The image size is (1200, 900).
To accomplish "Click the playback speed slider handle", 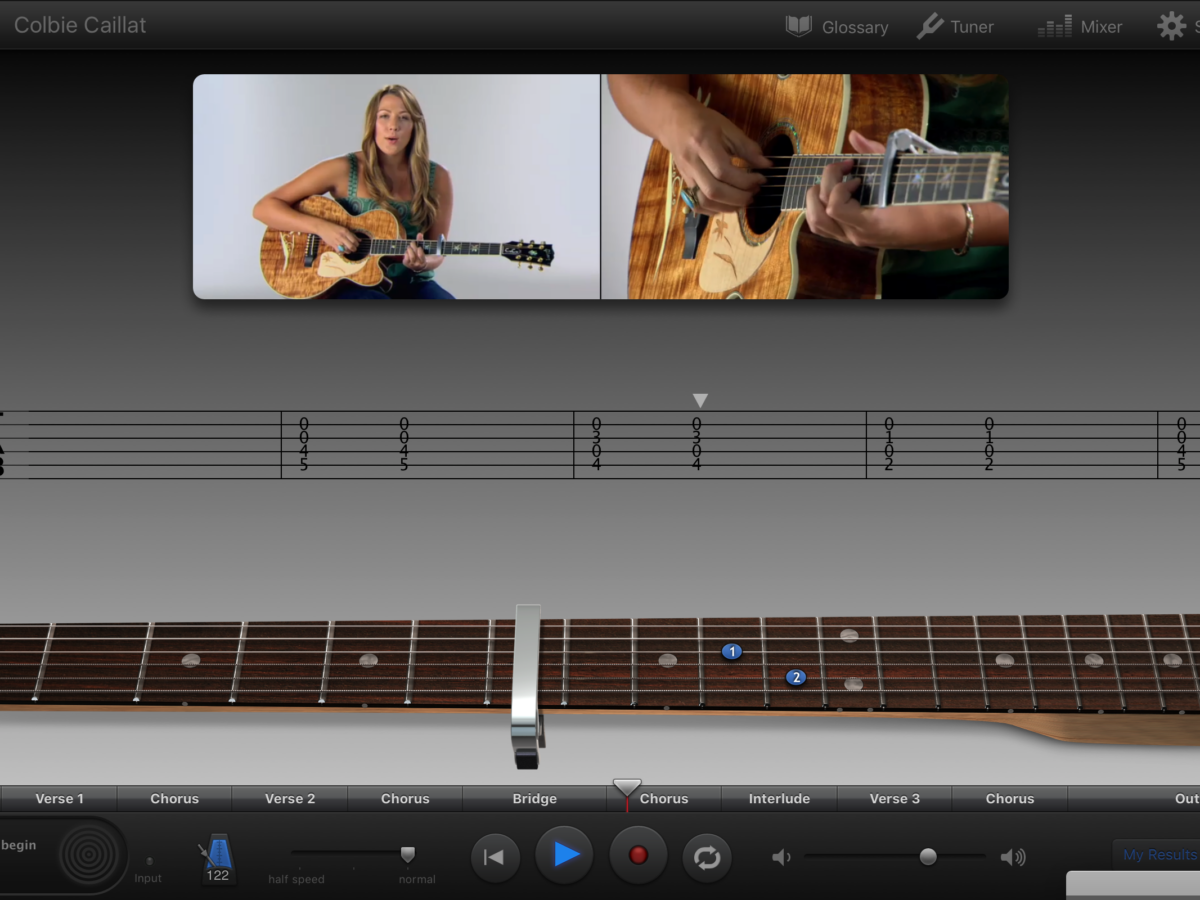I will click(x=407, y=854).
